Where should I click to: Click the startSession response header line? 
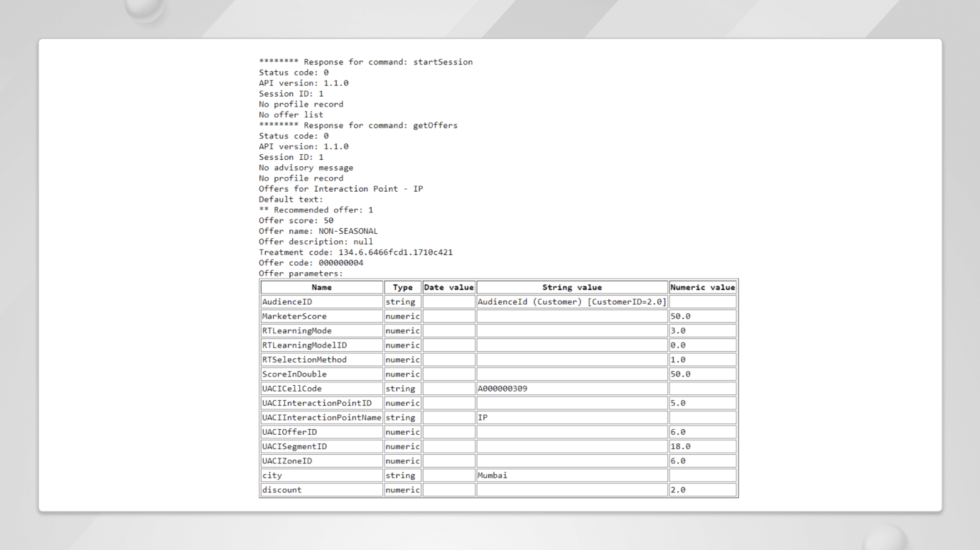366,62
